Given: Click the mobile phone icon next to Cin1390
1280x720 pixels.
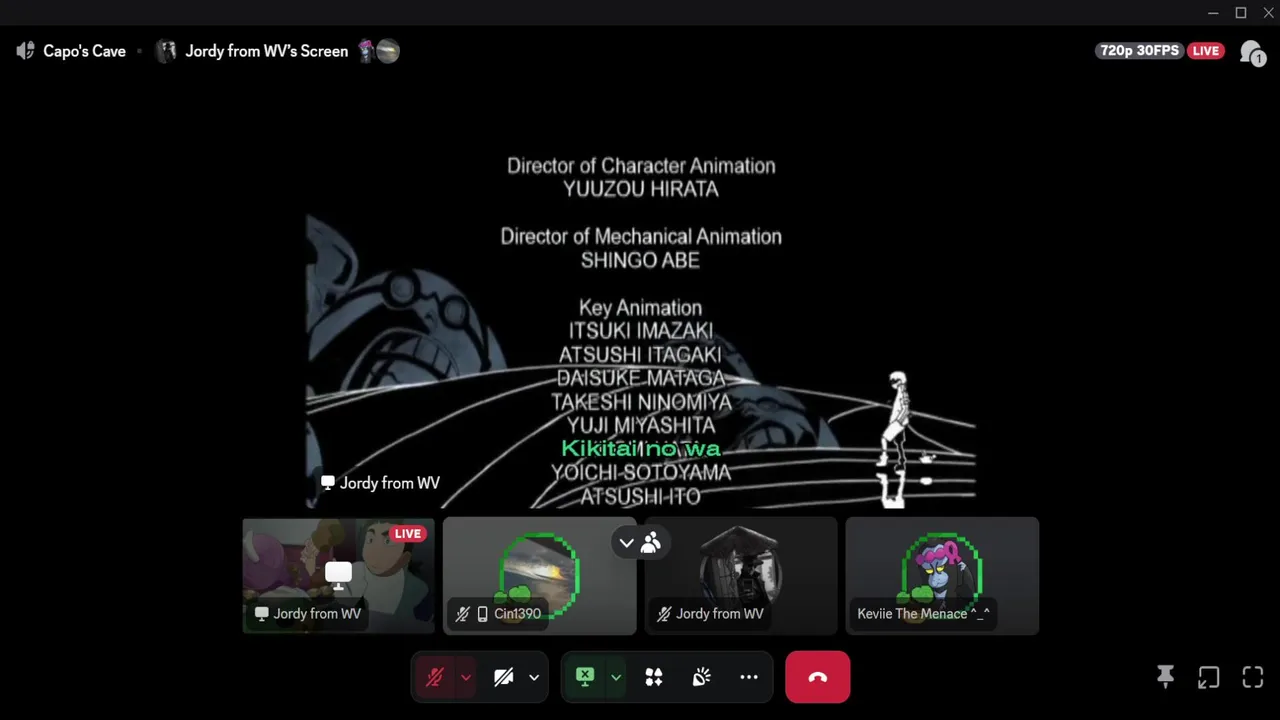Looking at the screenshot, I should click(483, 614).
